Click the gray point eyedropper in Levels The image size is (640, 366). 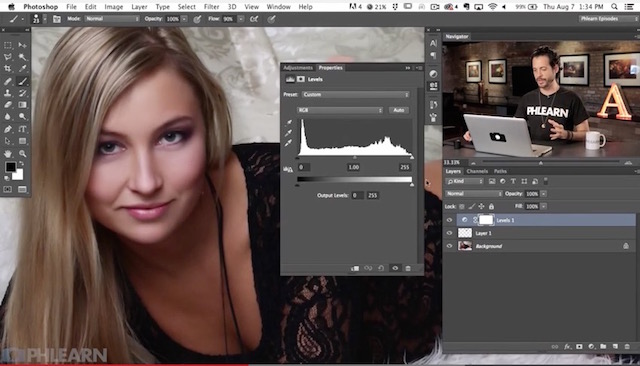289,133
